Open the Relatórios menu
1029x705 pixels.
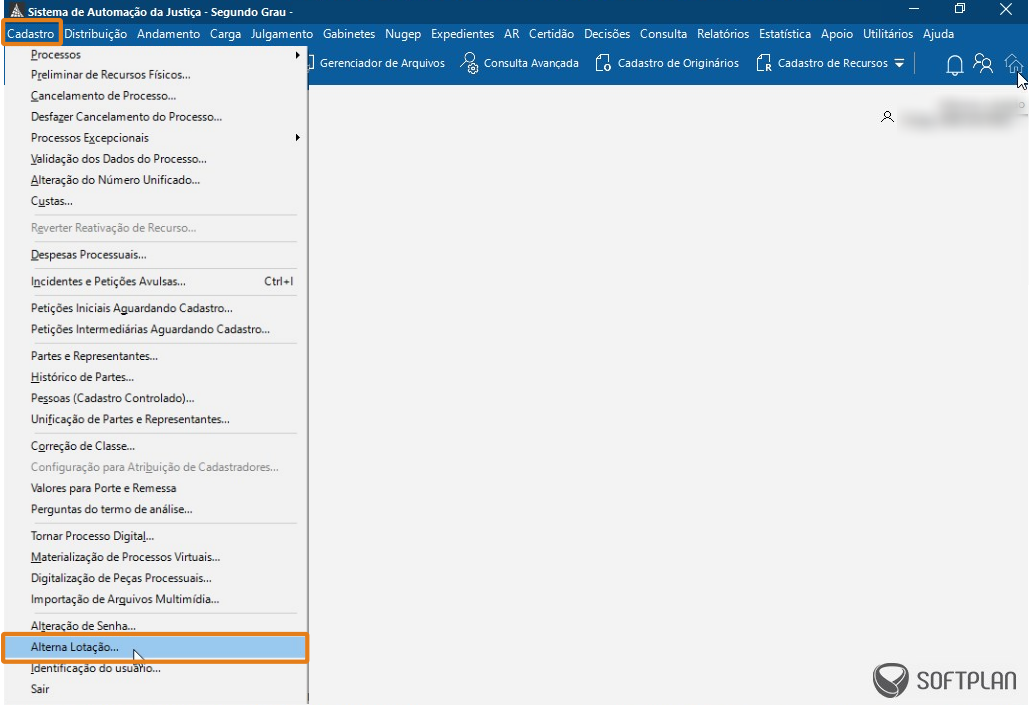tap(723, 33)
